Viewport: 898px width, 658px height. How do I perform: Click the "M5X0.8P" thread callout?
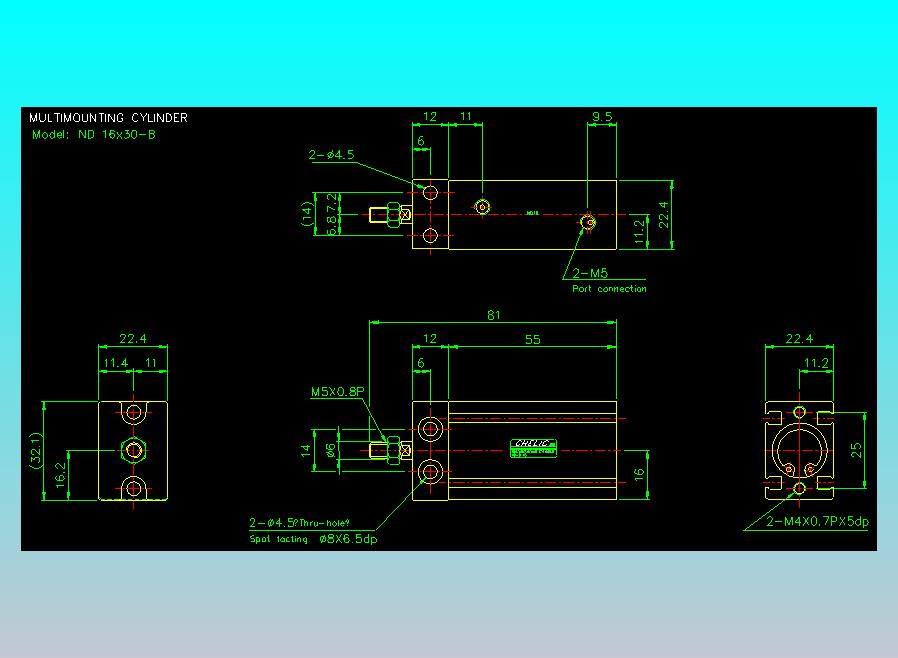(x=337, y=392)
